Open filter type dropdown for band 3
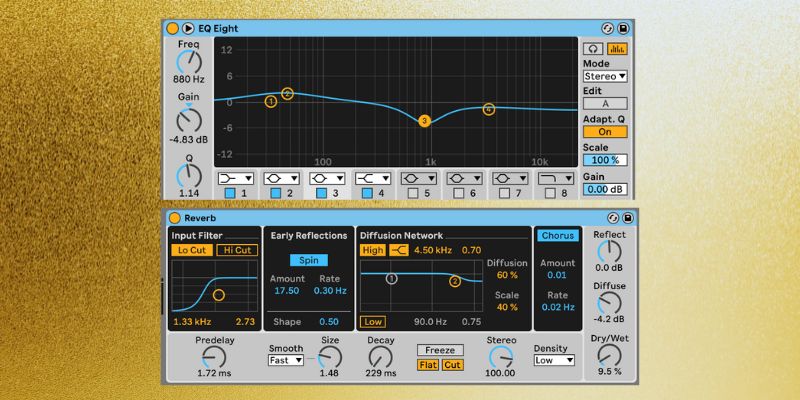The image size is (800, 400). (327, 179)
